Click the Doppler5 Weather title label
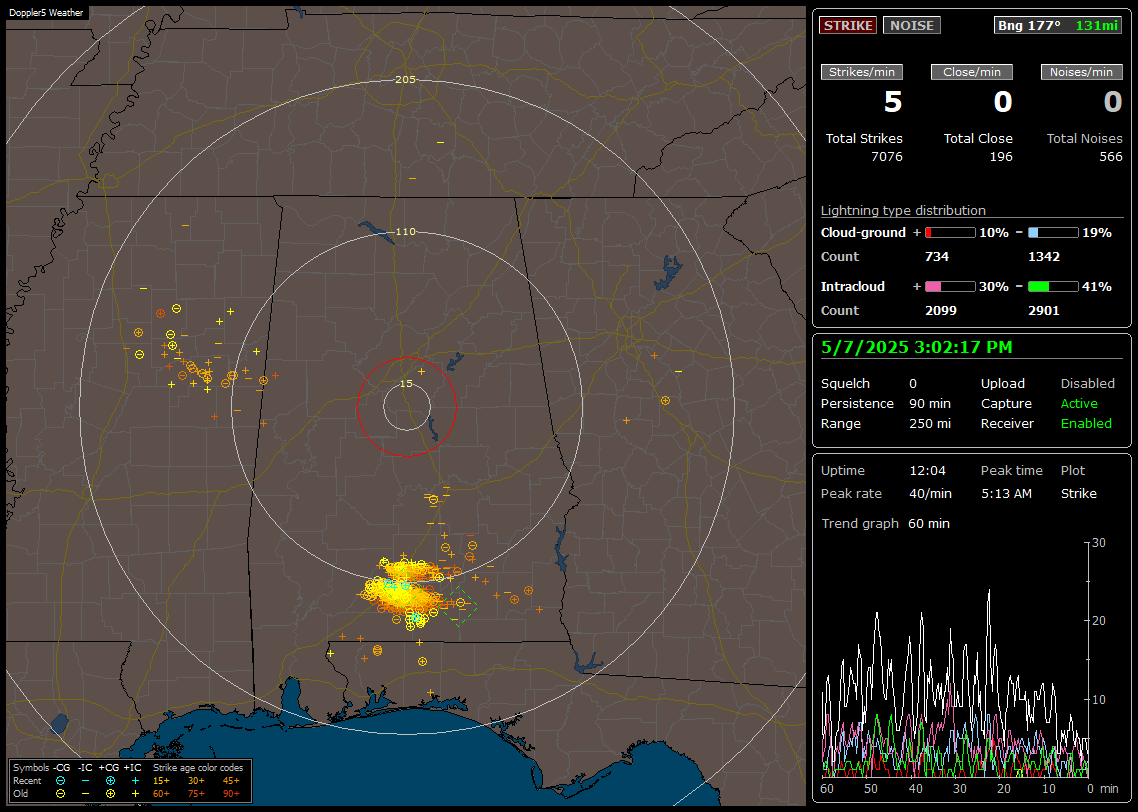This screenshot has height=812, width=1138. coord(46,13)
